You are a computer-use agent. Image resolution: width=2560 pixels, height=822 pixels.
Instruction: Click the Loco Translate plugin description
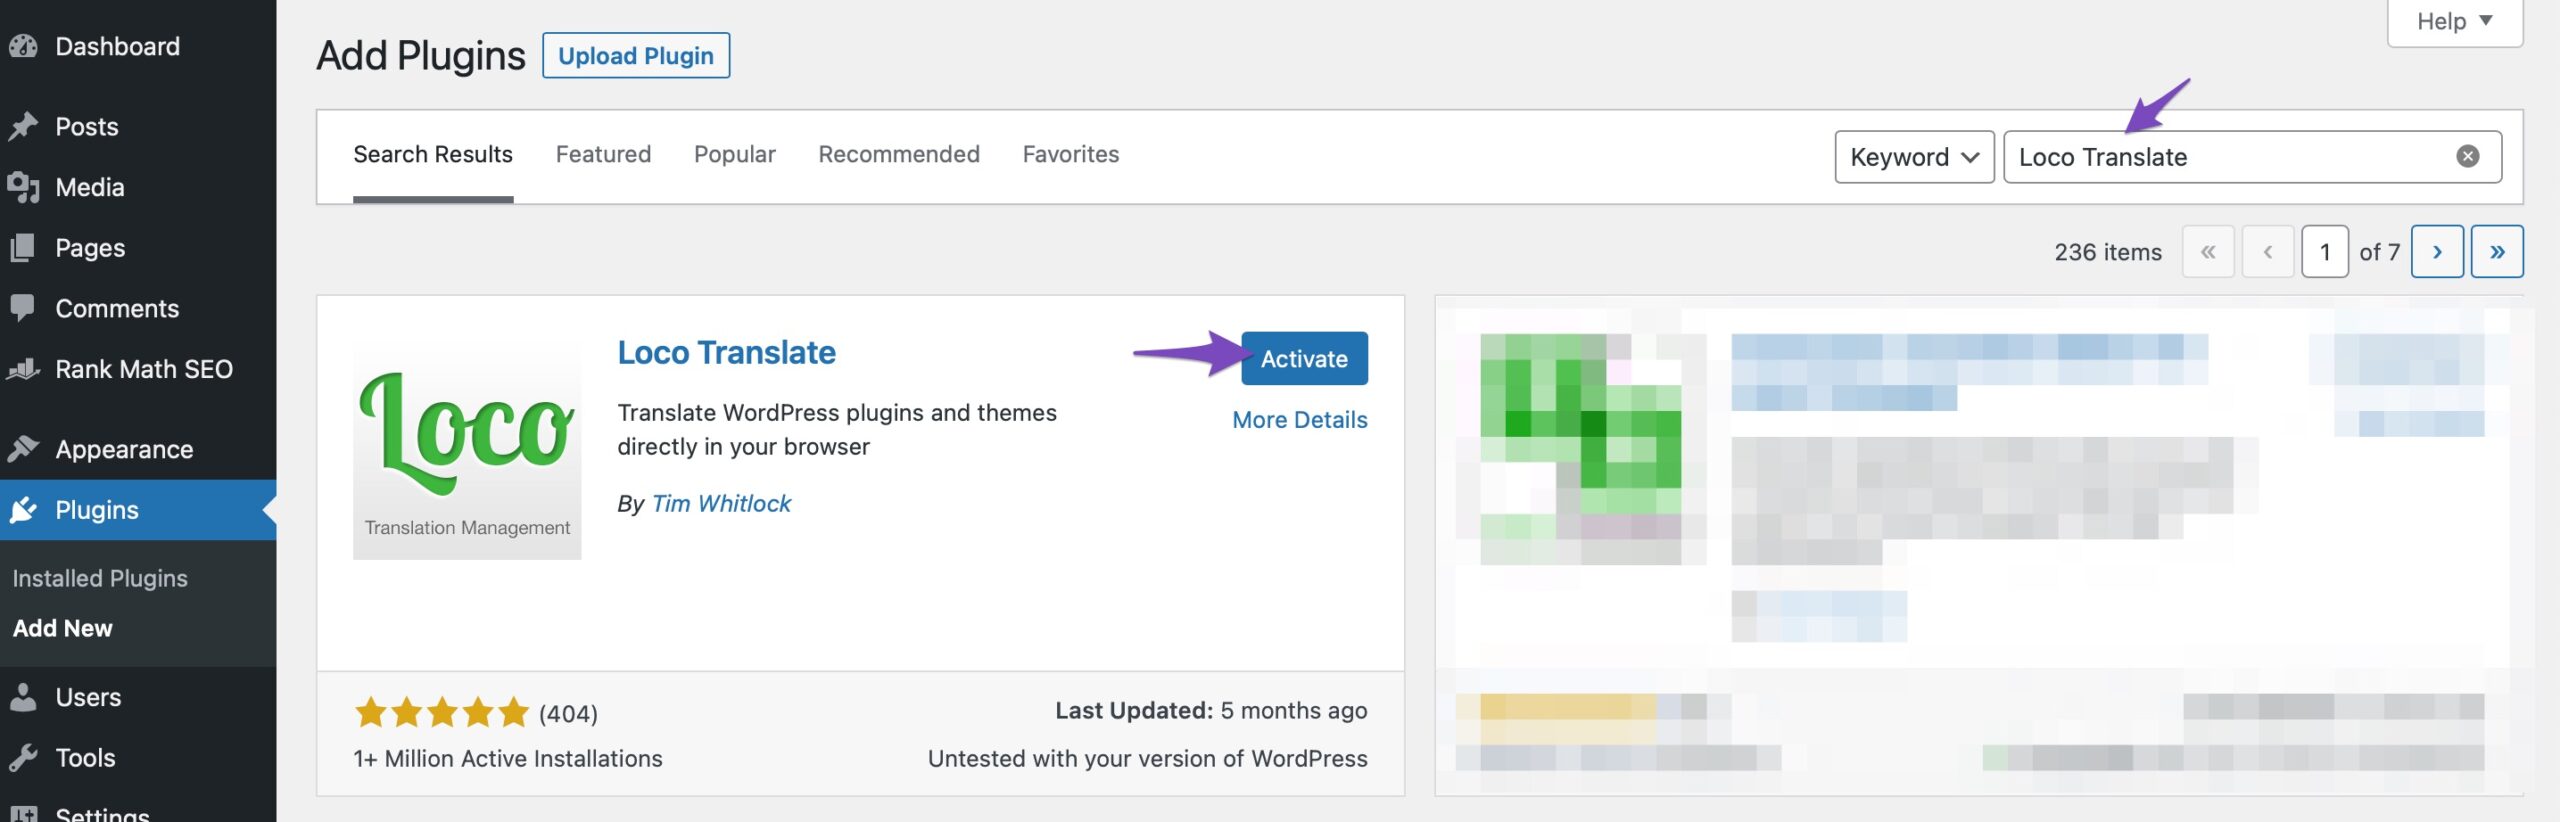[x=837, y=429]
